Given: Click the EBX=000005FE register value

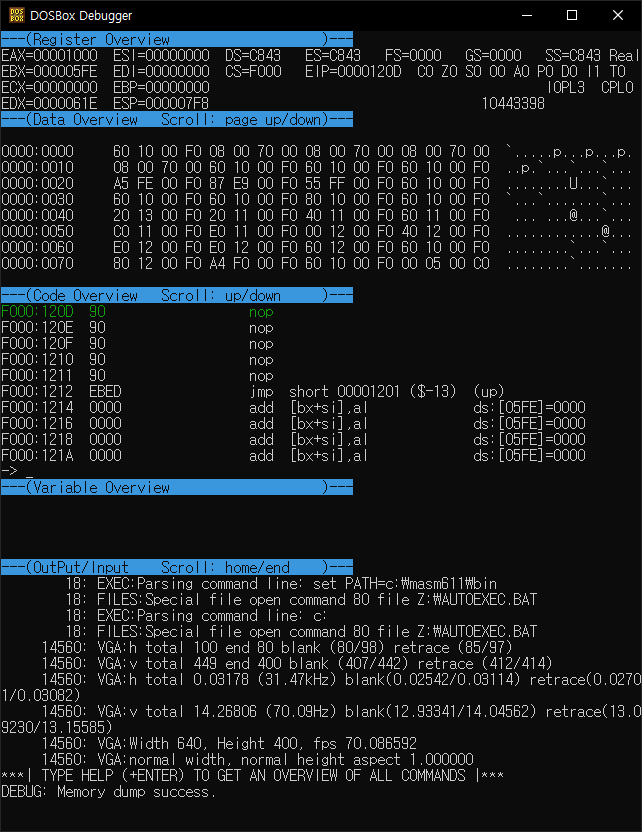Looking at the screenshot, I should click(49, 71).
